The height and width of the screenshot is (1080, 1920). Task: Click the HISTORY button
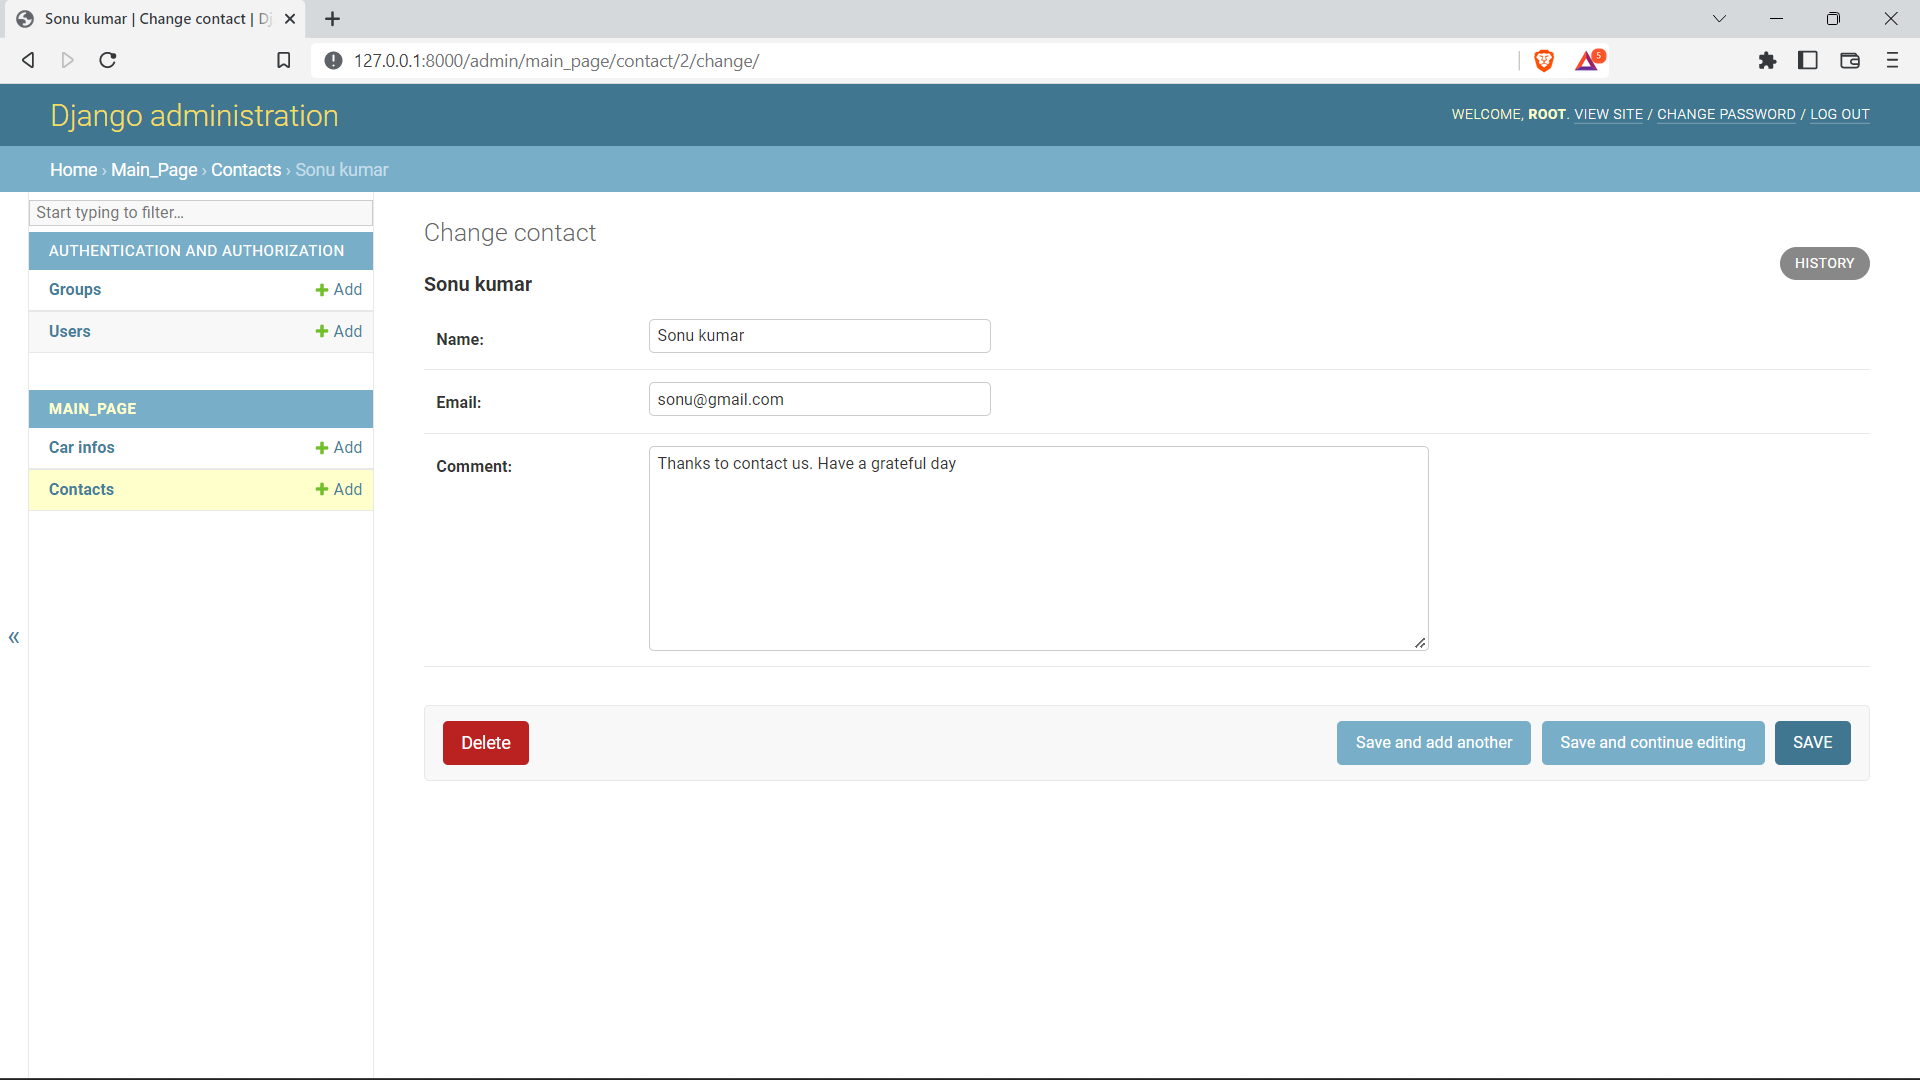[1824, 263]
